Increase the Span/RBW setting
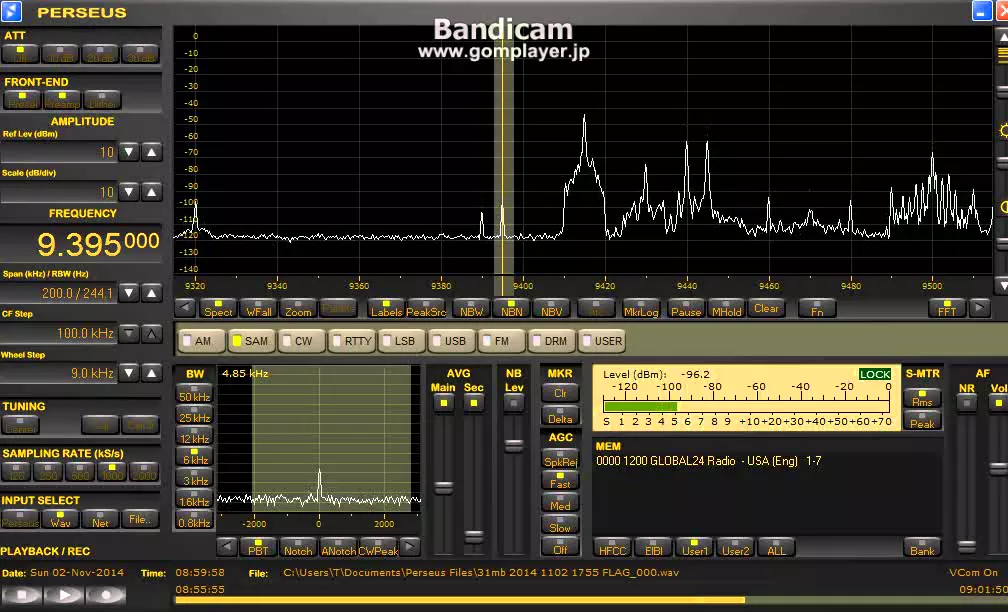Viewport: 1008px width, 612px height. pyautogui.click(x=151, y=293)
